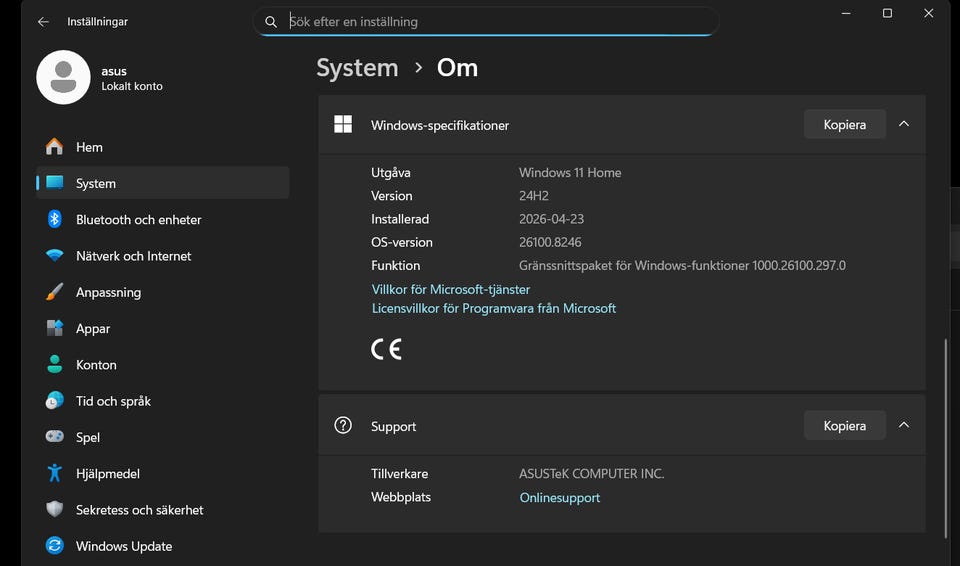This screenshot has height=566, width=960.
Task: Click the Onlinesupport website link
Action: coord(560,497)
